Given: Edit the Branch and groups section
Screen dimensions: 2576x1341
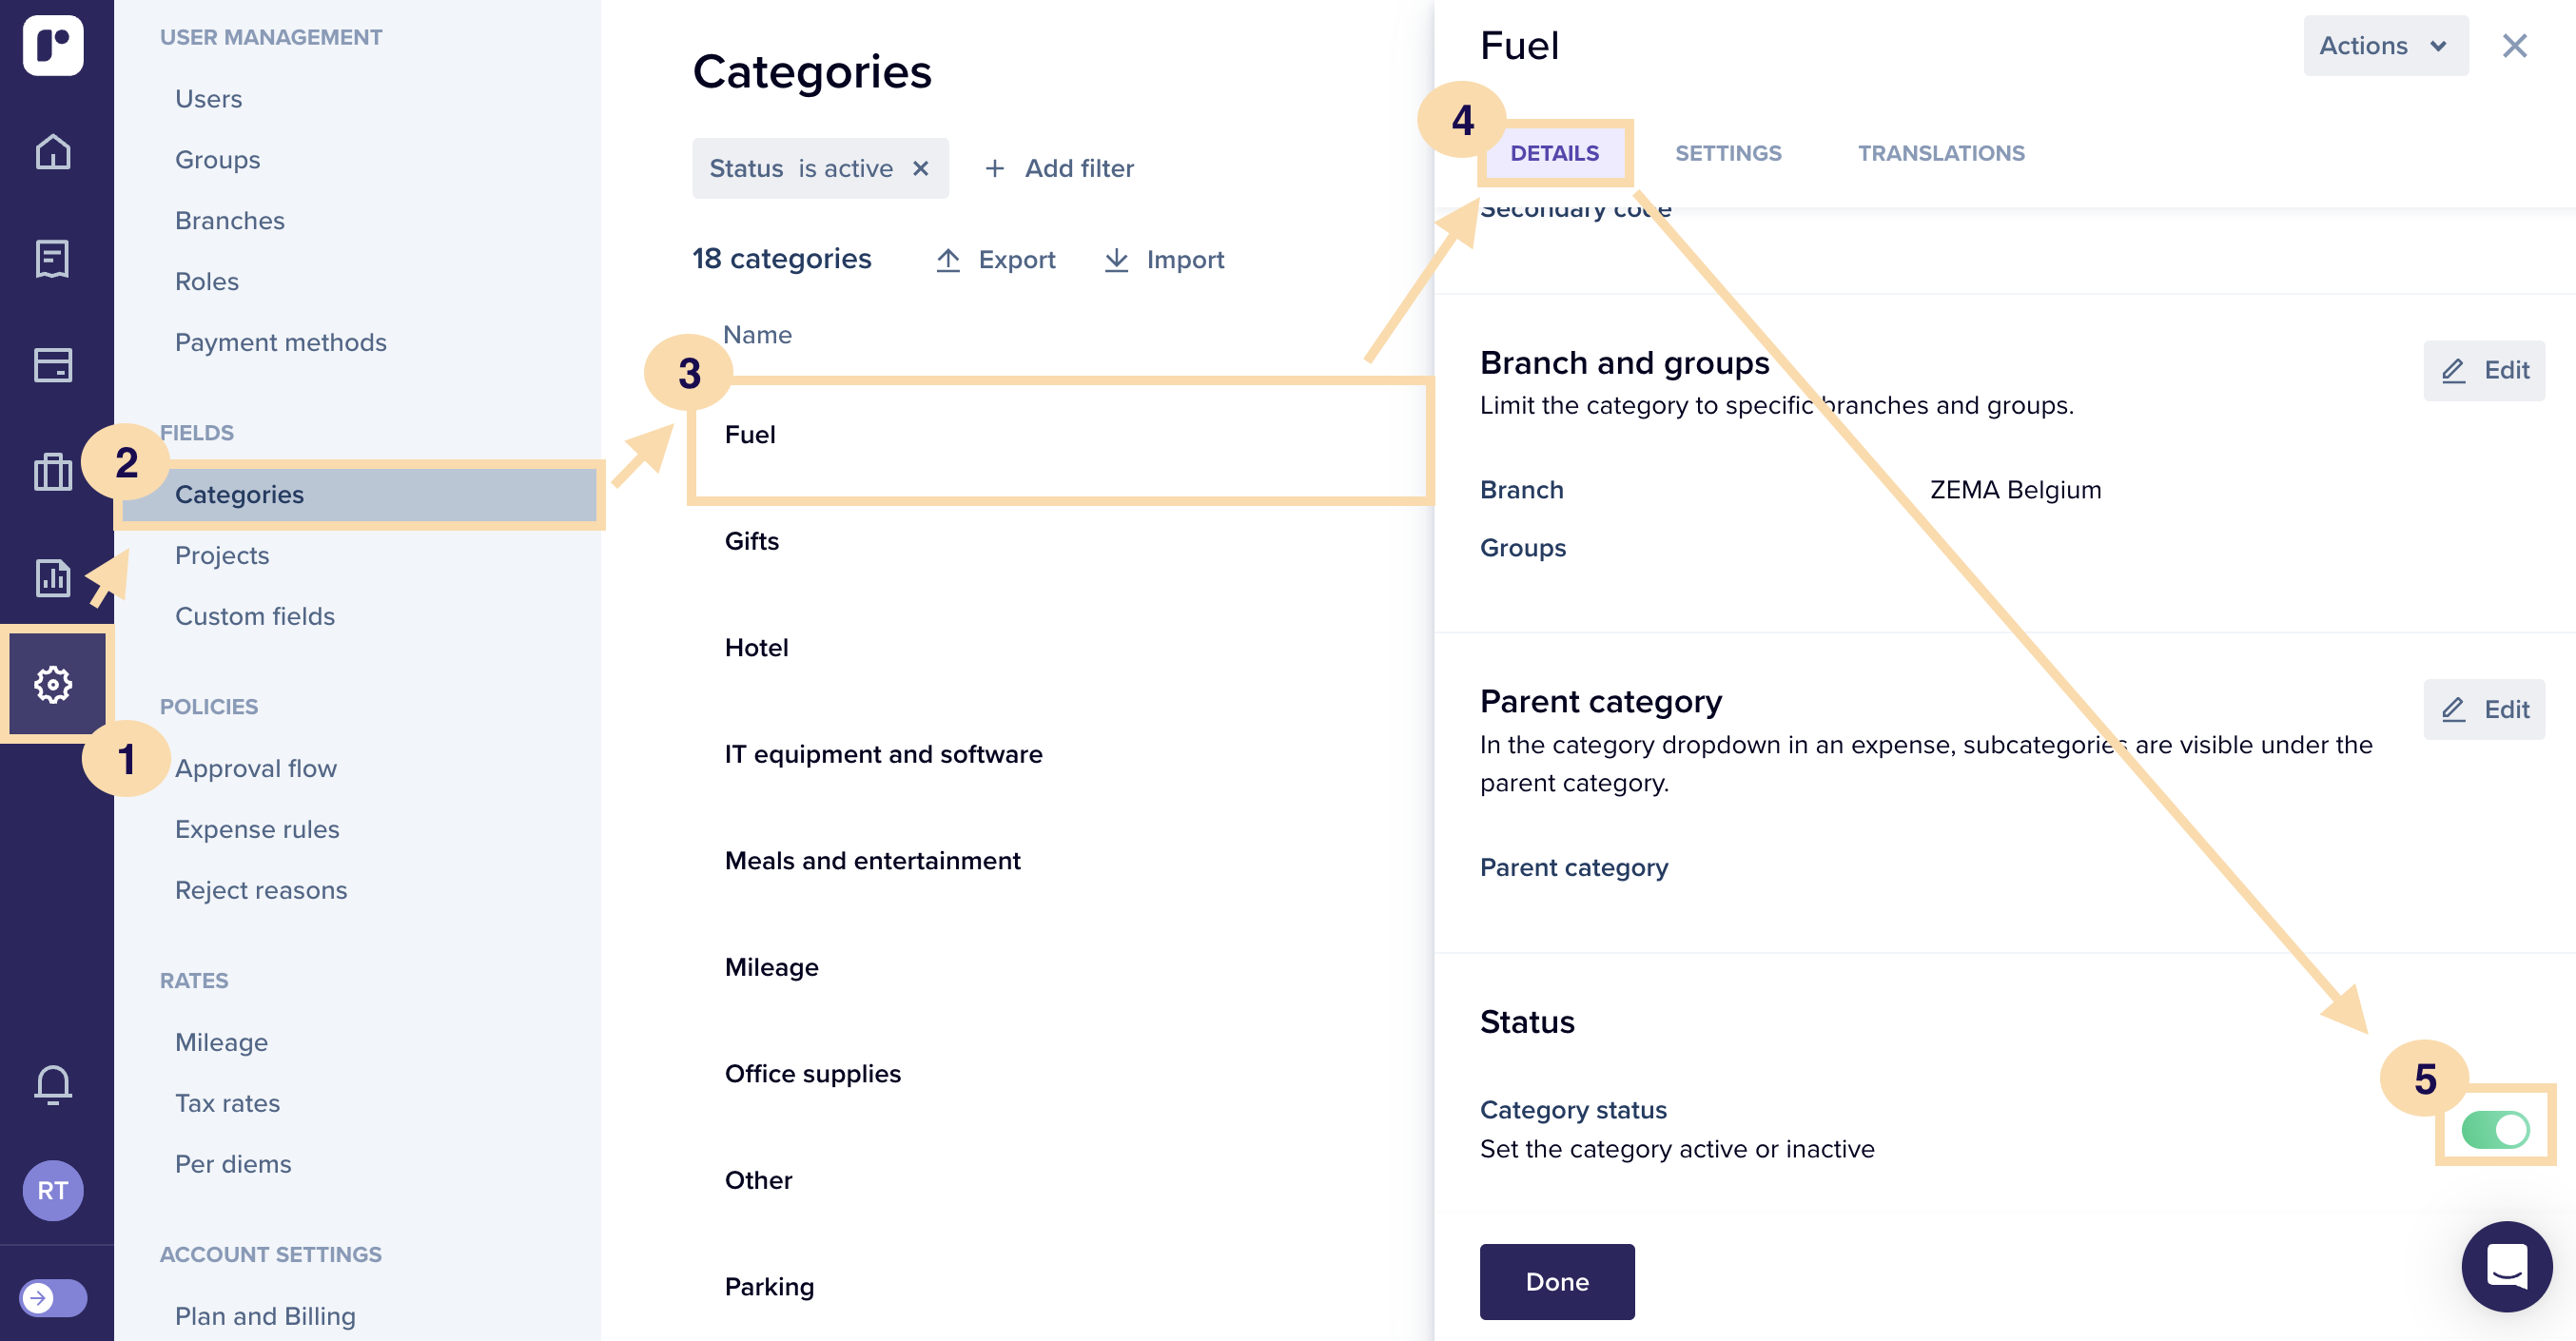Looking at the screenshot, I should pyautogui.click(x=2484, y=370).
